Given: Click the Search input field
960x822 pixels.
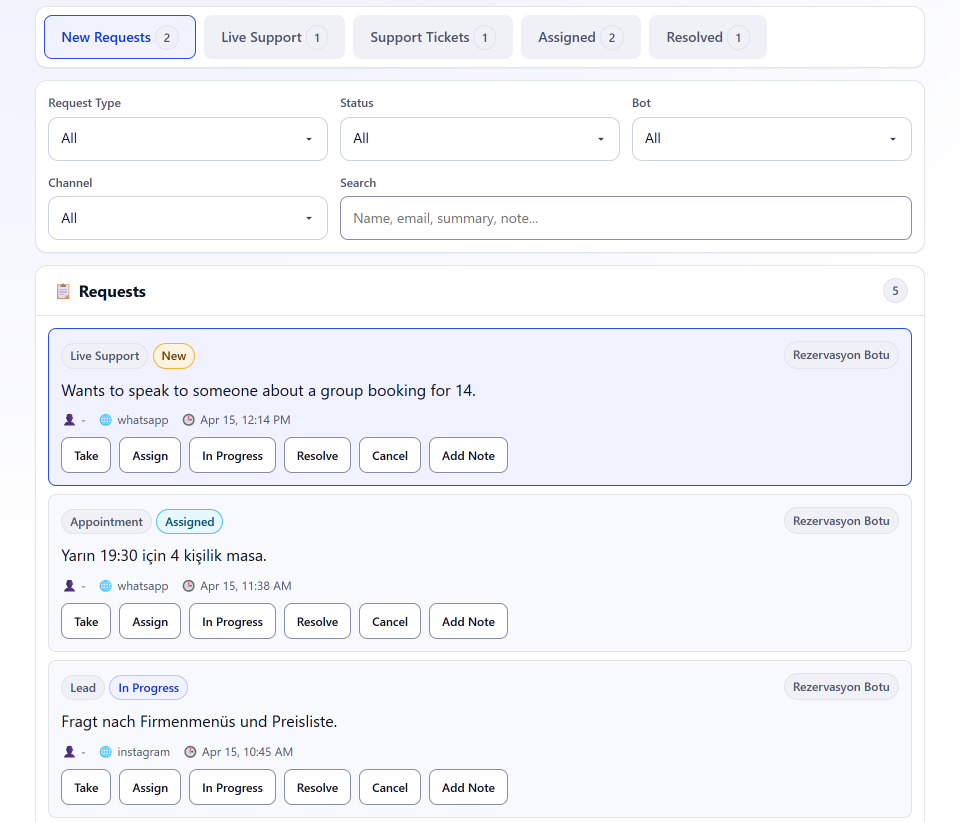Looking at the screenshot, I should tap(626, 218).
